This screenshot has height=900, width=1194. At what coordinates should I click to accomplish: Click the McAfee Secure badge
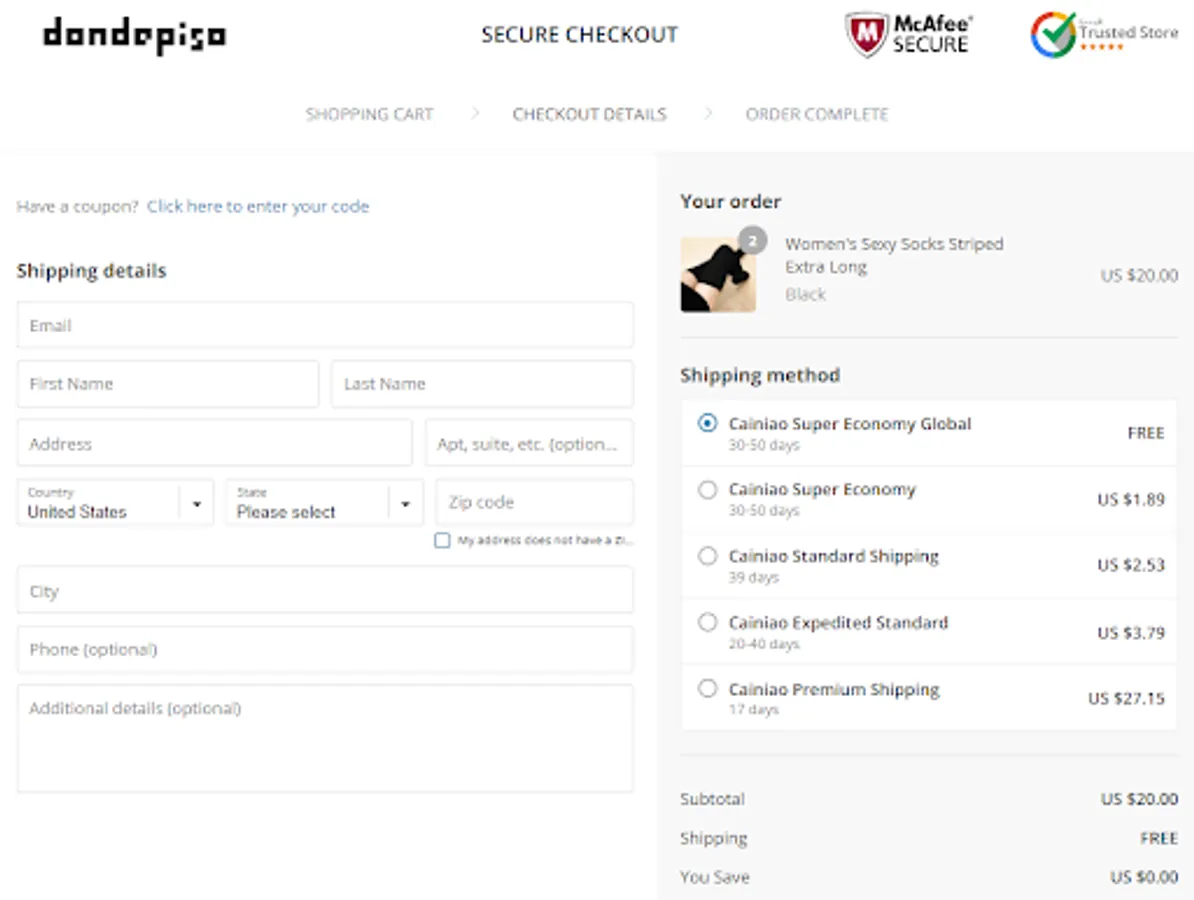[909, 35]
